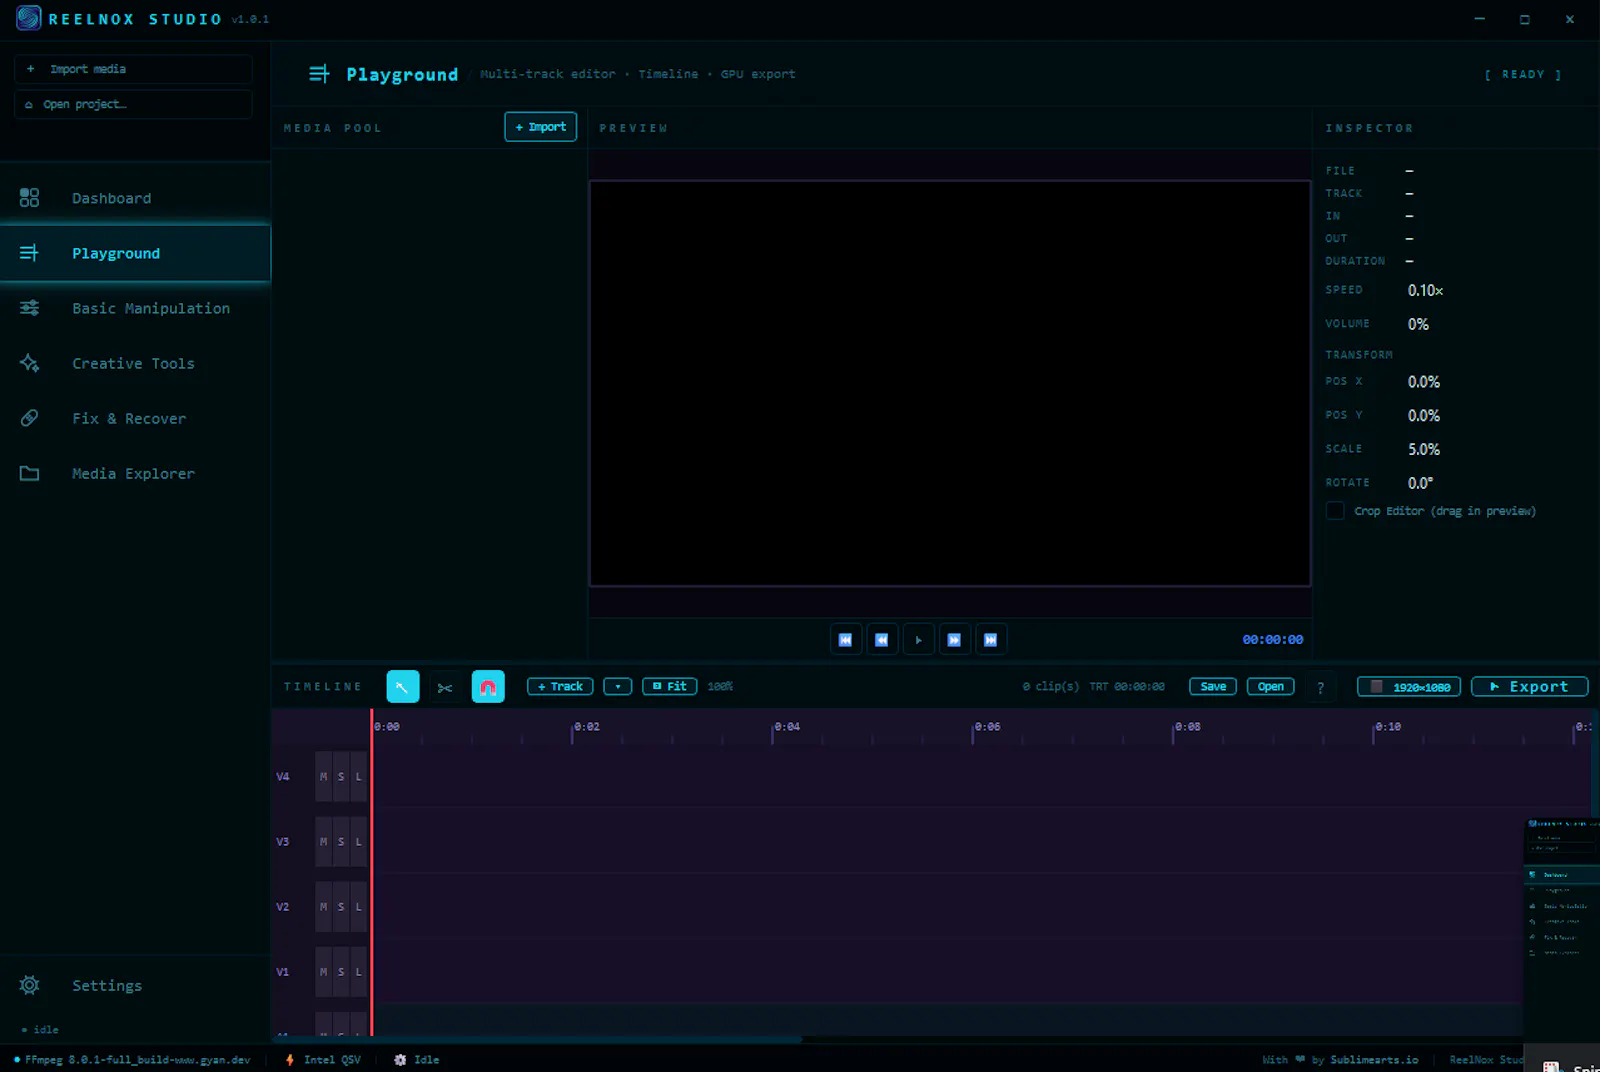Click the Playground sidebar icon
The width and height of the screenshot is (1600, 1072).
tap(30, 253)
